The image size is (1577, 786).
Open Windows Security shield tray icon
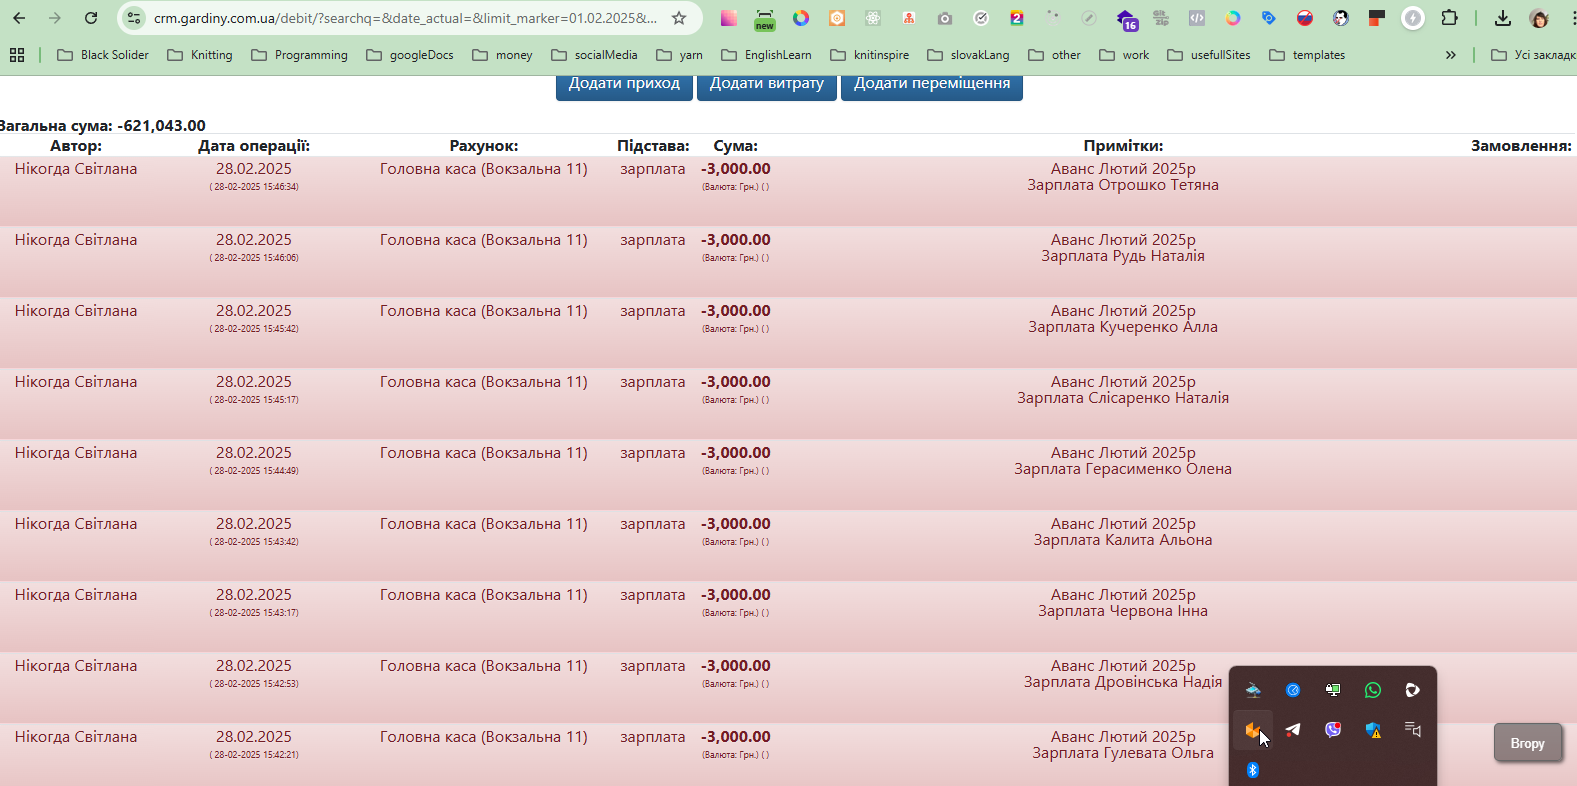[1373, 730]
